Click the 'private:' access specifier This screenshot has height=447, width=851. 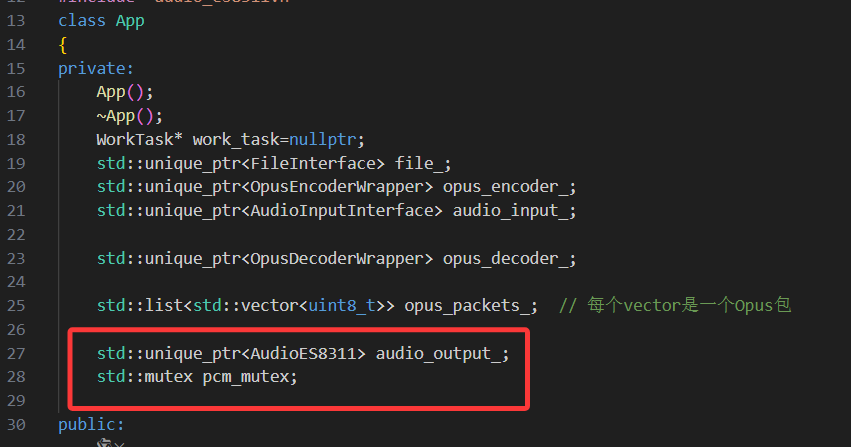click(96, 68)
